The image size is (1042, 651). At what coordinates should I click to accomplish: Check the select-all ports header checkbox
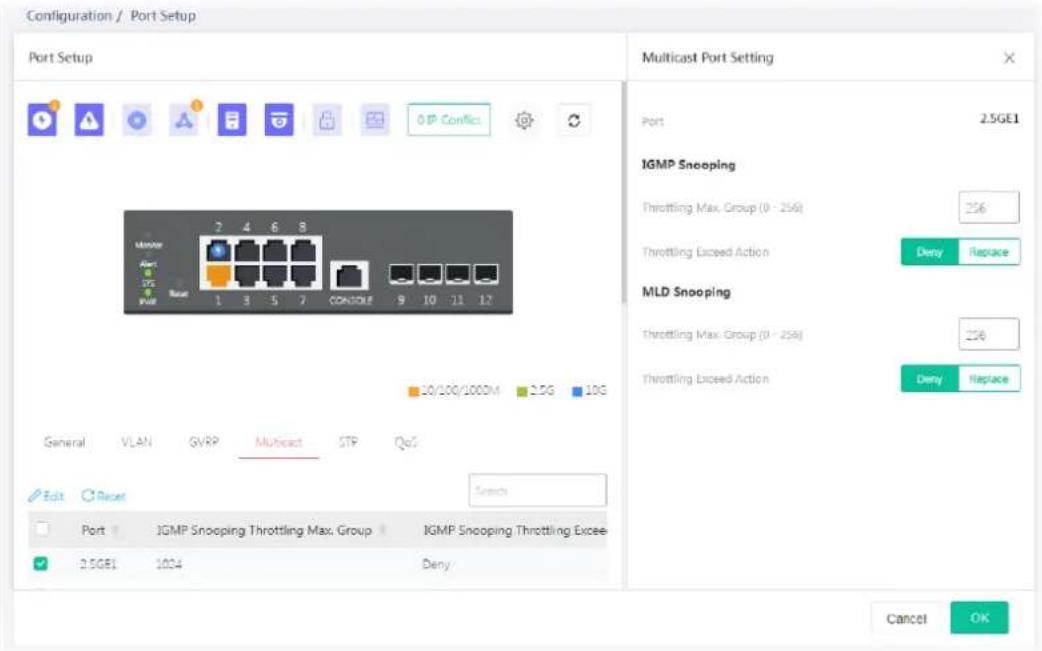[42, 529]
